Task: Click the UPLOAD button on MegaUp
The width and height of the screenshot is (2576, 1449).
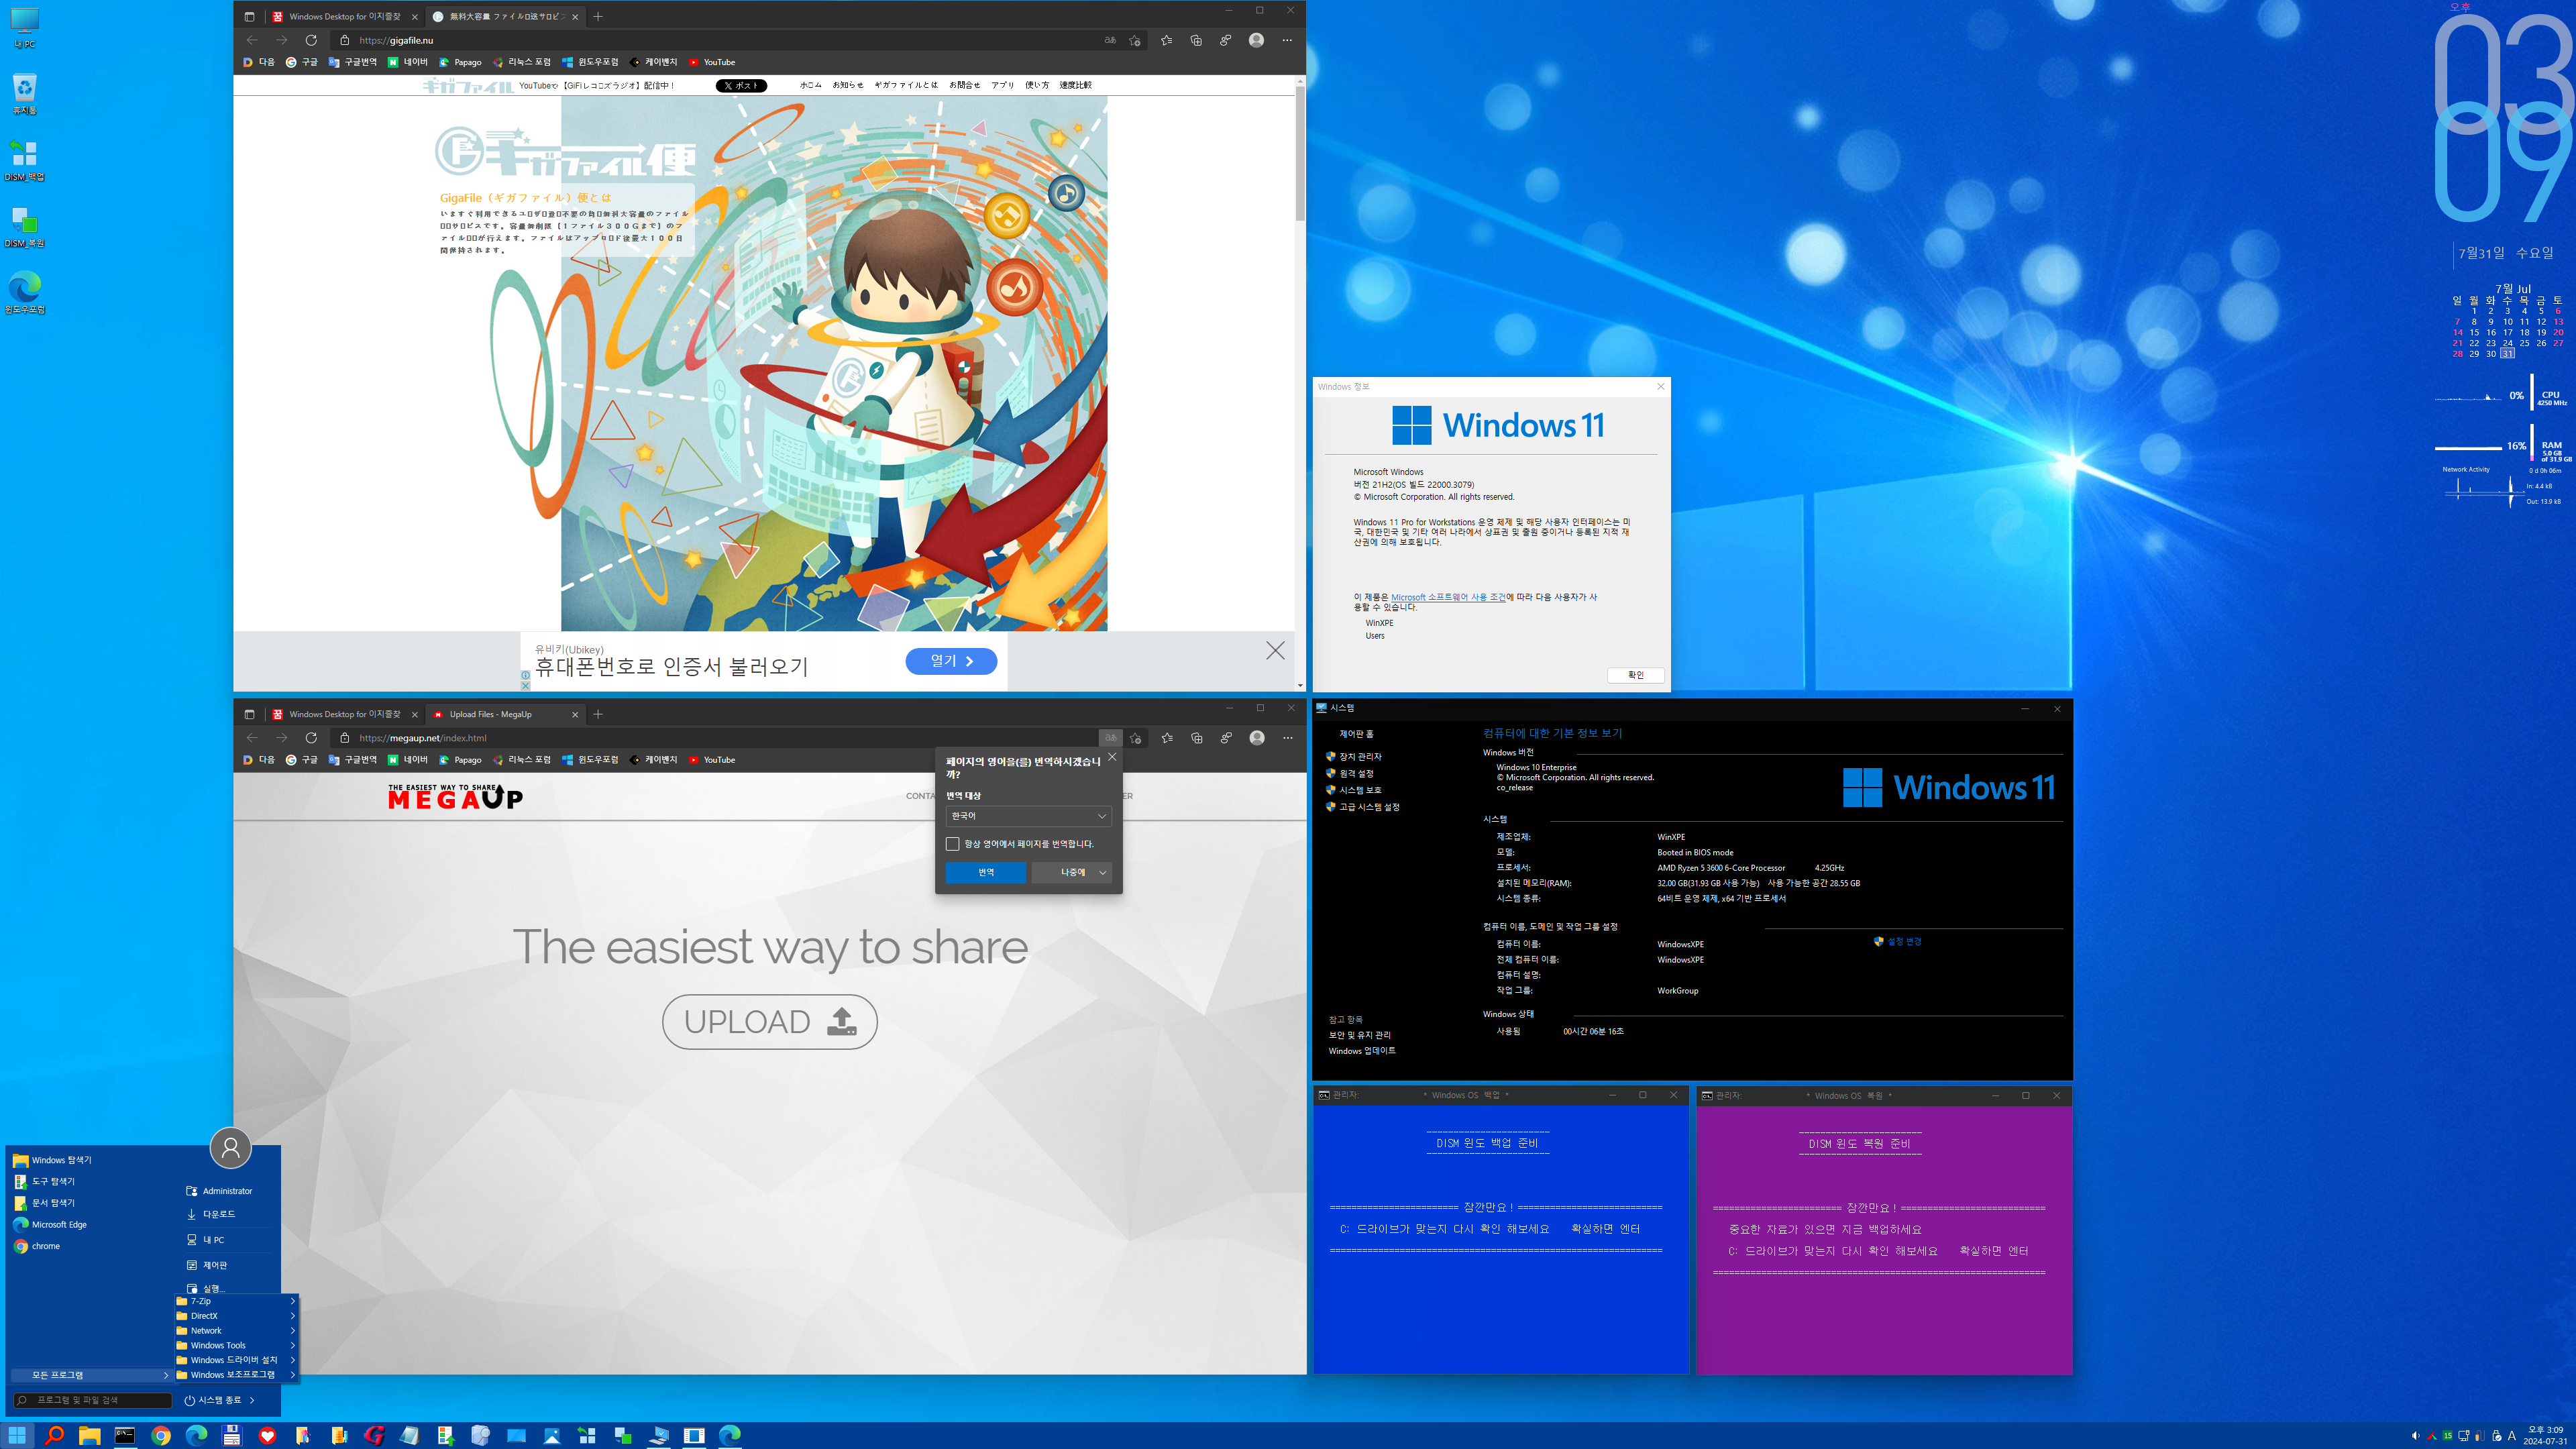Action: 770,1022
